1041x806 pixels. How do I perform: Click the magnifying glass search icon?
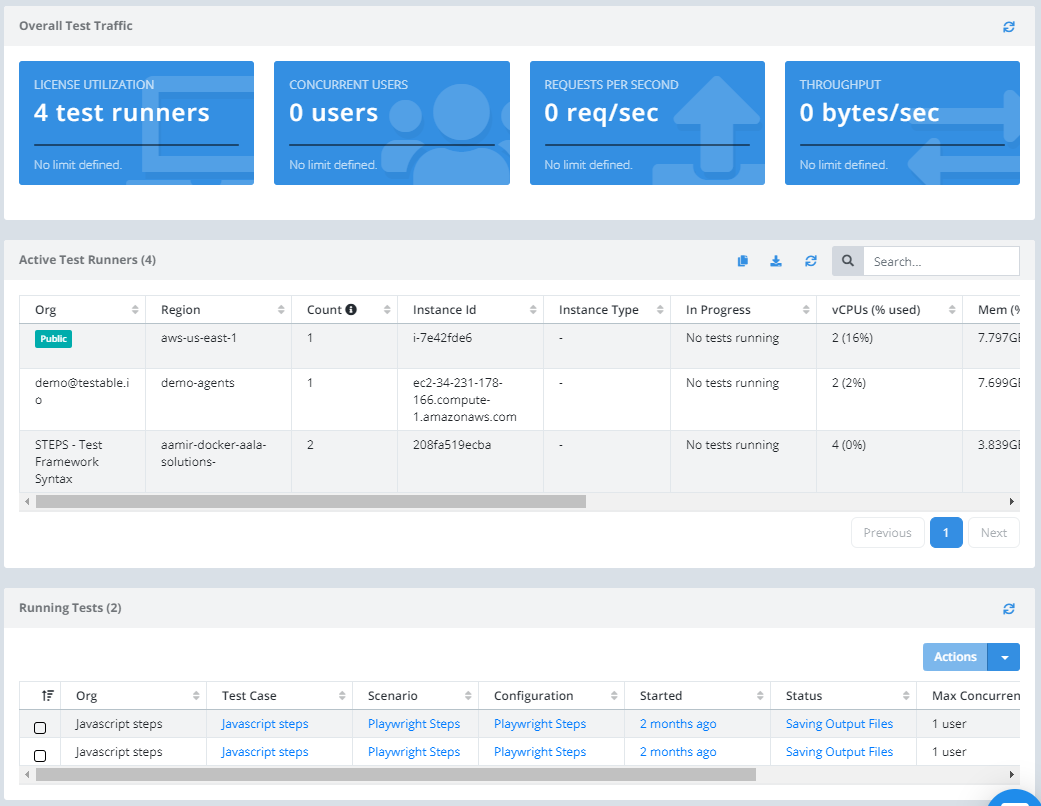click(848, 261)
